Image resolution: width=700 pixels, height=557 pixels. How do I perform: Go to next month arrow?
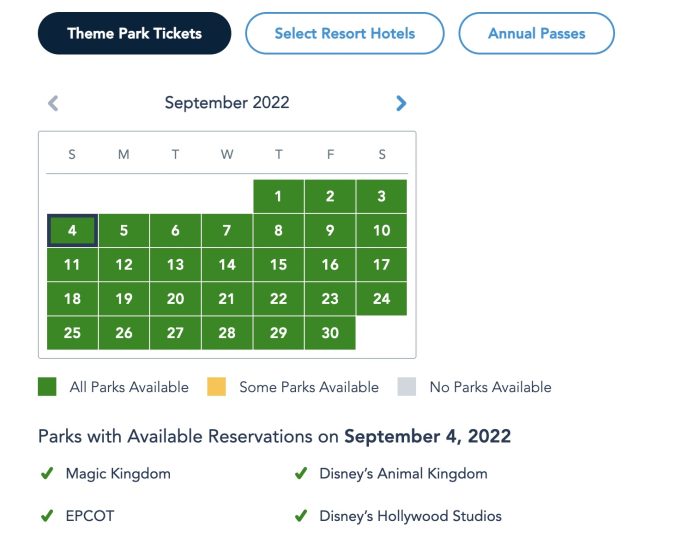tap(401, 103)
